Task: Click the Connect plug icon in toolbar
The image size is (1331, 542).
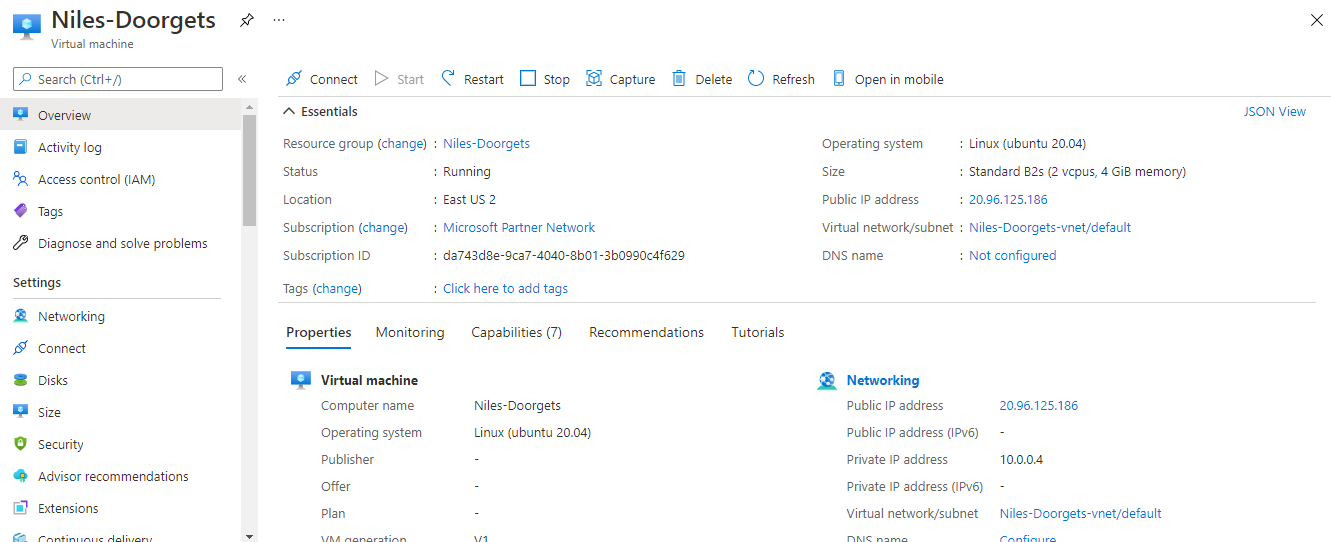Action: 294,79
